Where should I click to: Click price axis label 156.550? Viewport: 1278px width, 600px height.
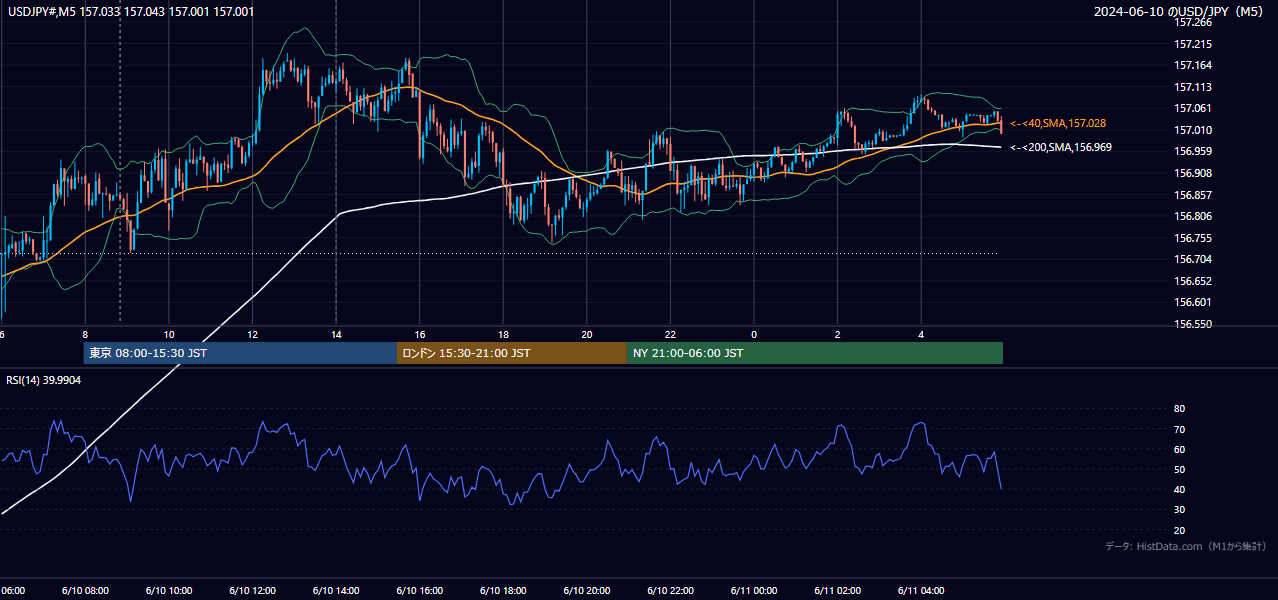pos(1193,324)
